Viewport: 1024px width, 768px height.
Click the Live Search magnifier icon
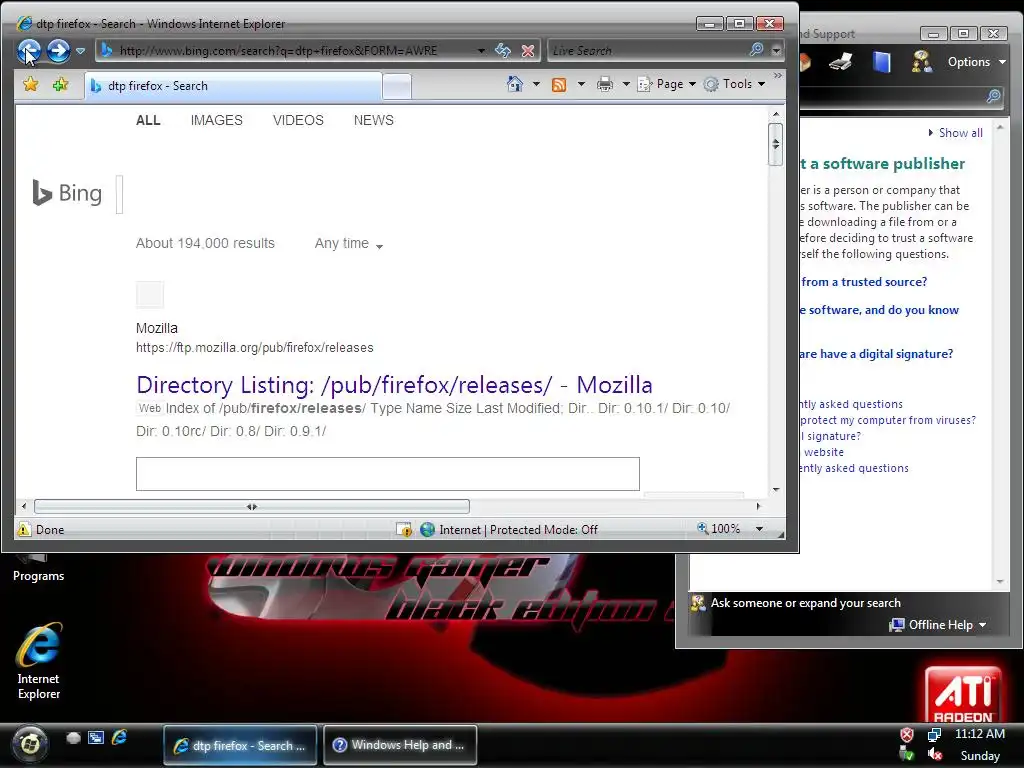756,50
